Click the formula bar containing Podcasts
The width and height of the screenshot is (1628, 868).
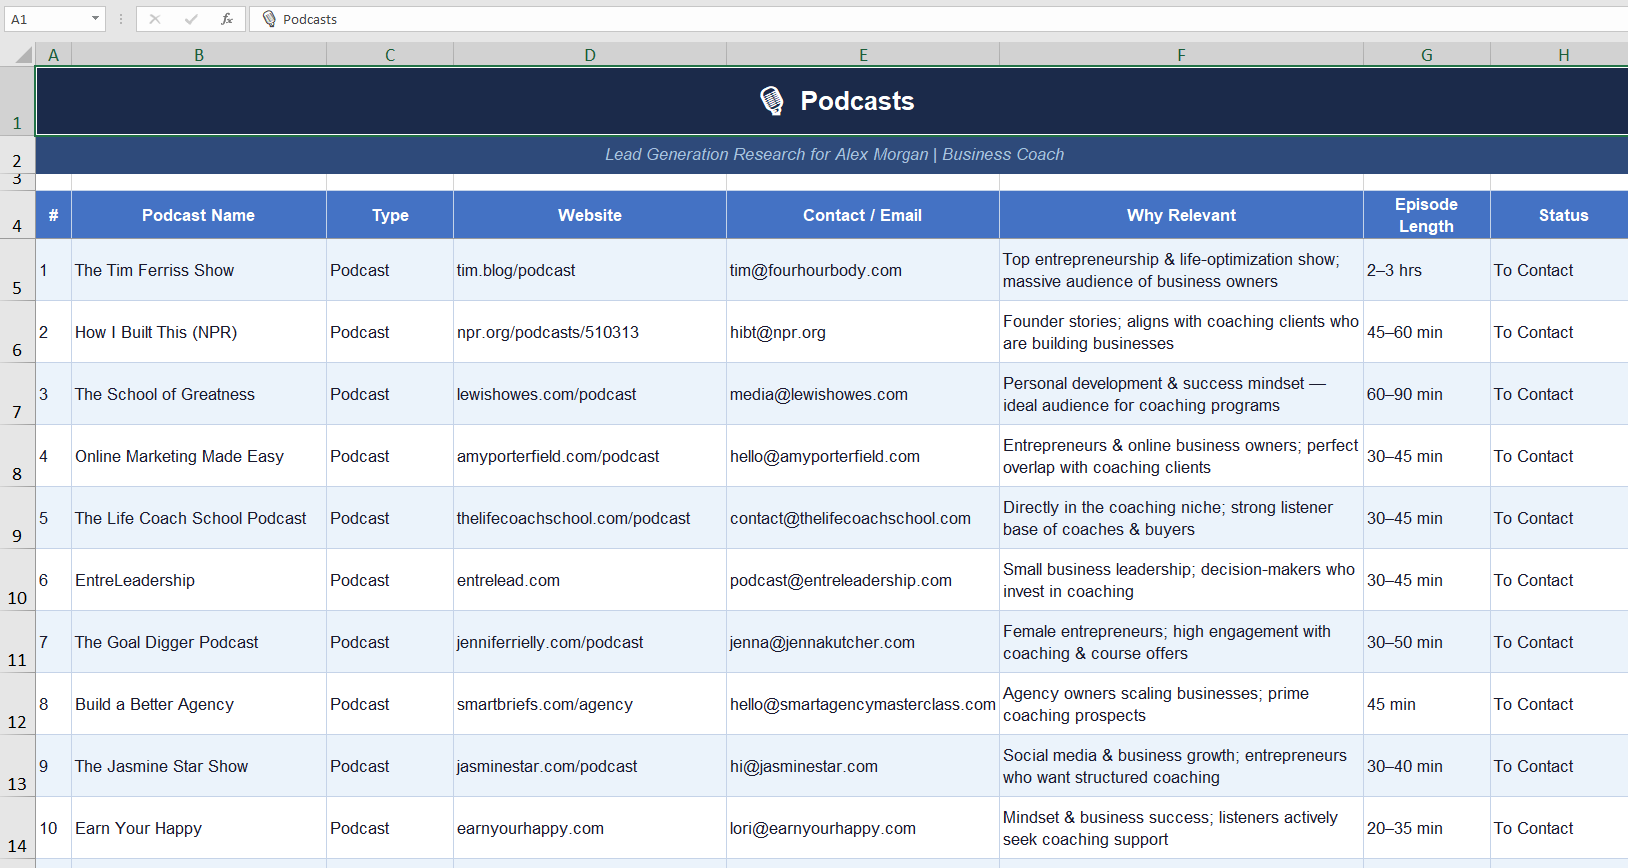click(940, 19)
